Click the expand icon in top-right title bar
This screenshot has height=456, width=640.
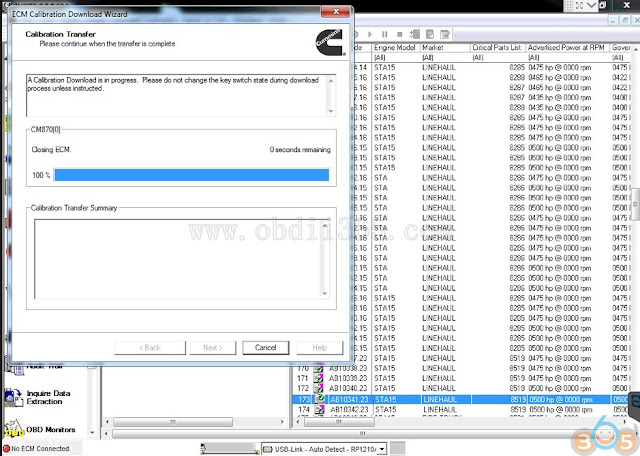coord(579,5)
